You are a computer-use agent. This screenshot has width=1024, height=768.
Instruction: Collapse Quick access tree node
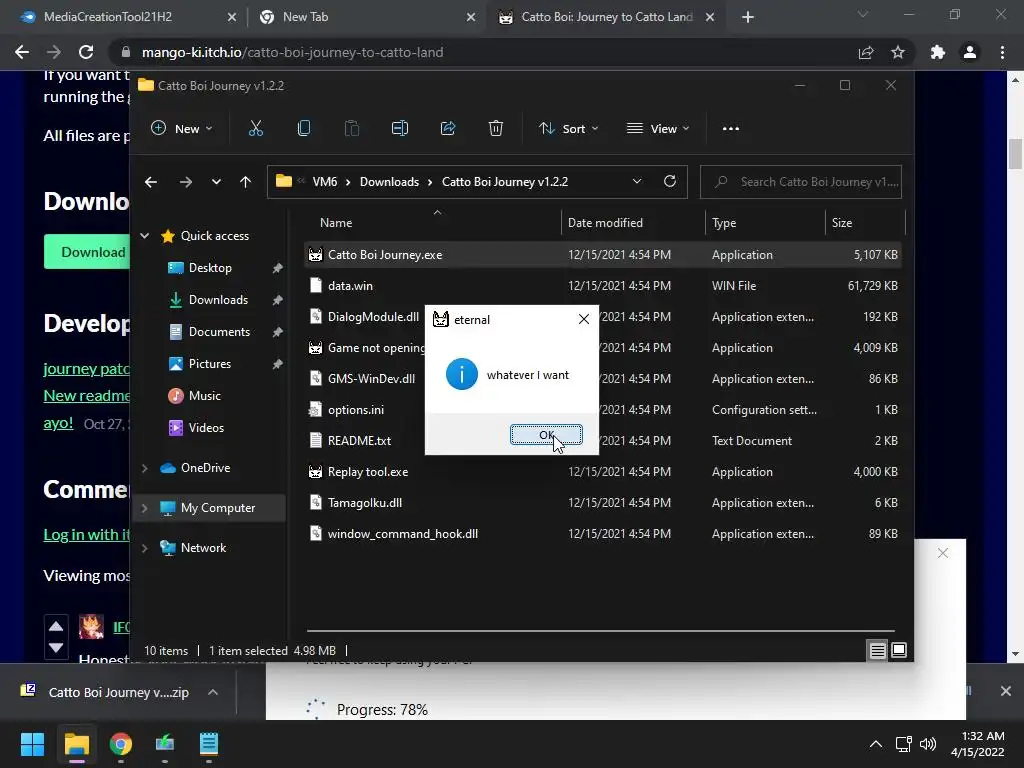pyautogui.click(x=145, y=236)
